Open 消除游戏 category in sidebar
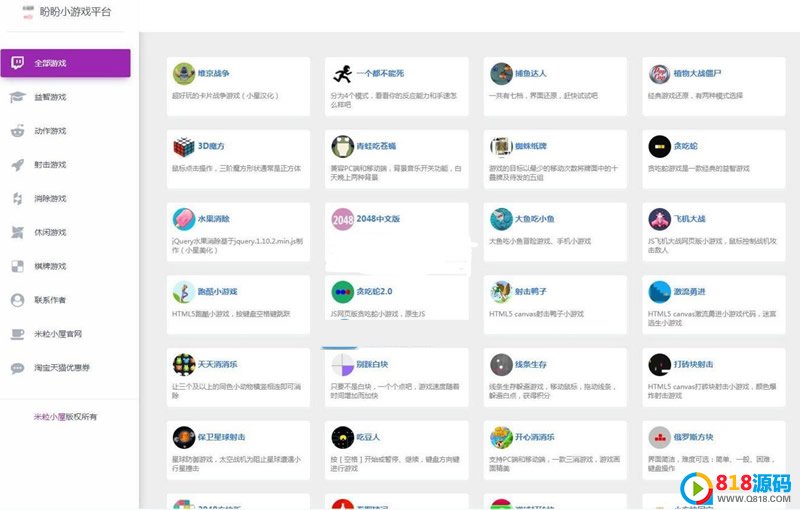The width and height of the screenshot is (800, 510). 50,198
